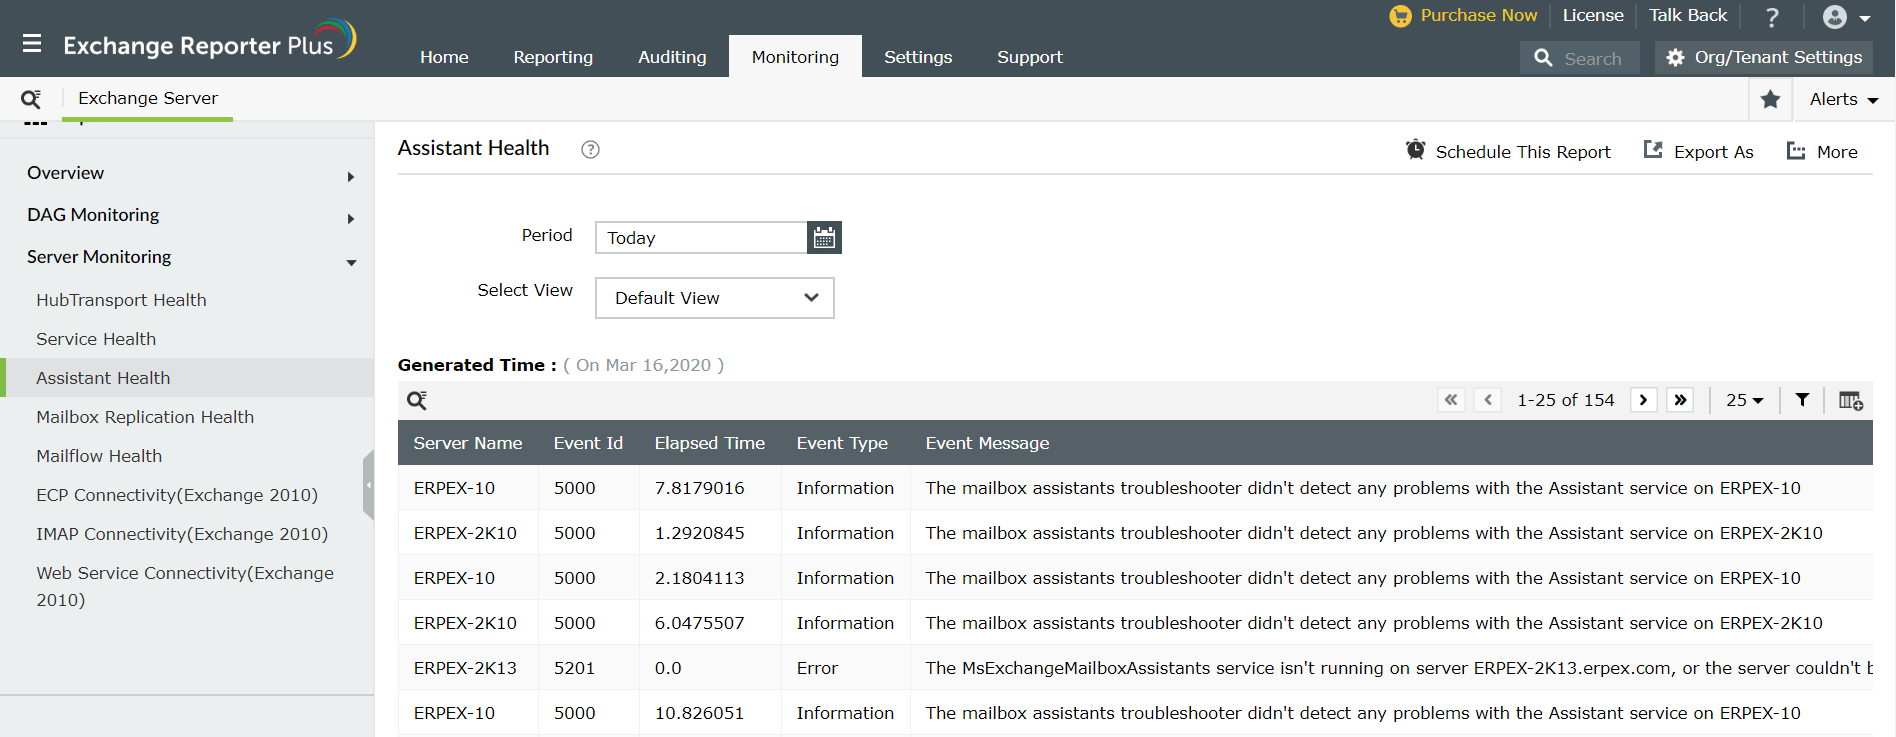This screenshot has height=737, width=1896.
Task: Open Assistant Health help info icon
Action: 590,149
